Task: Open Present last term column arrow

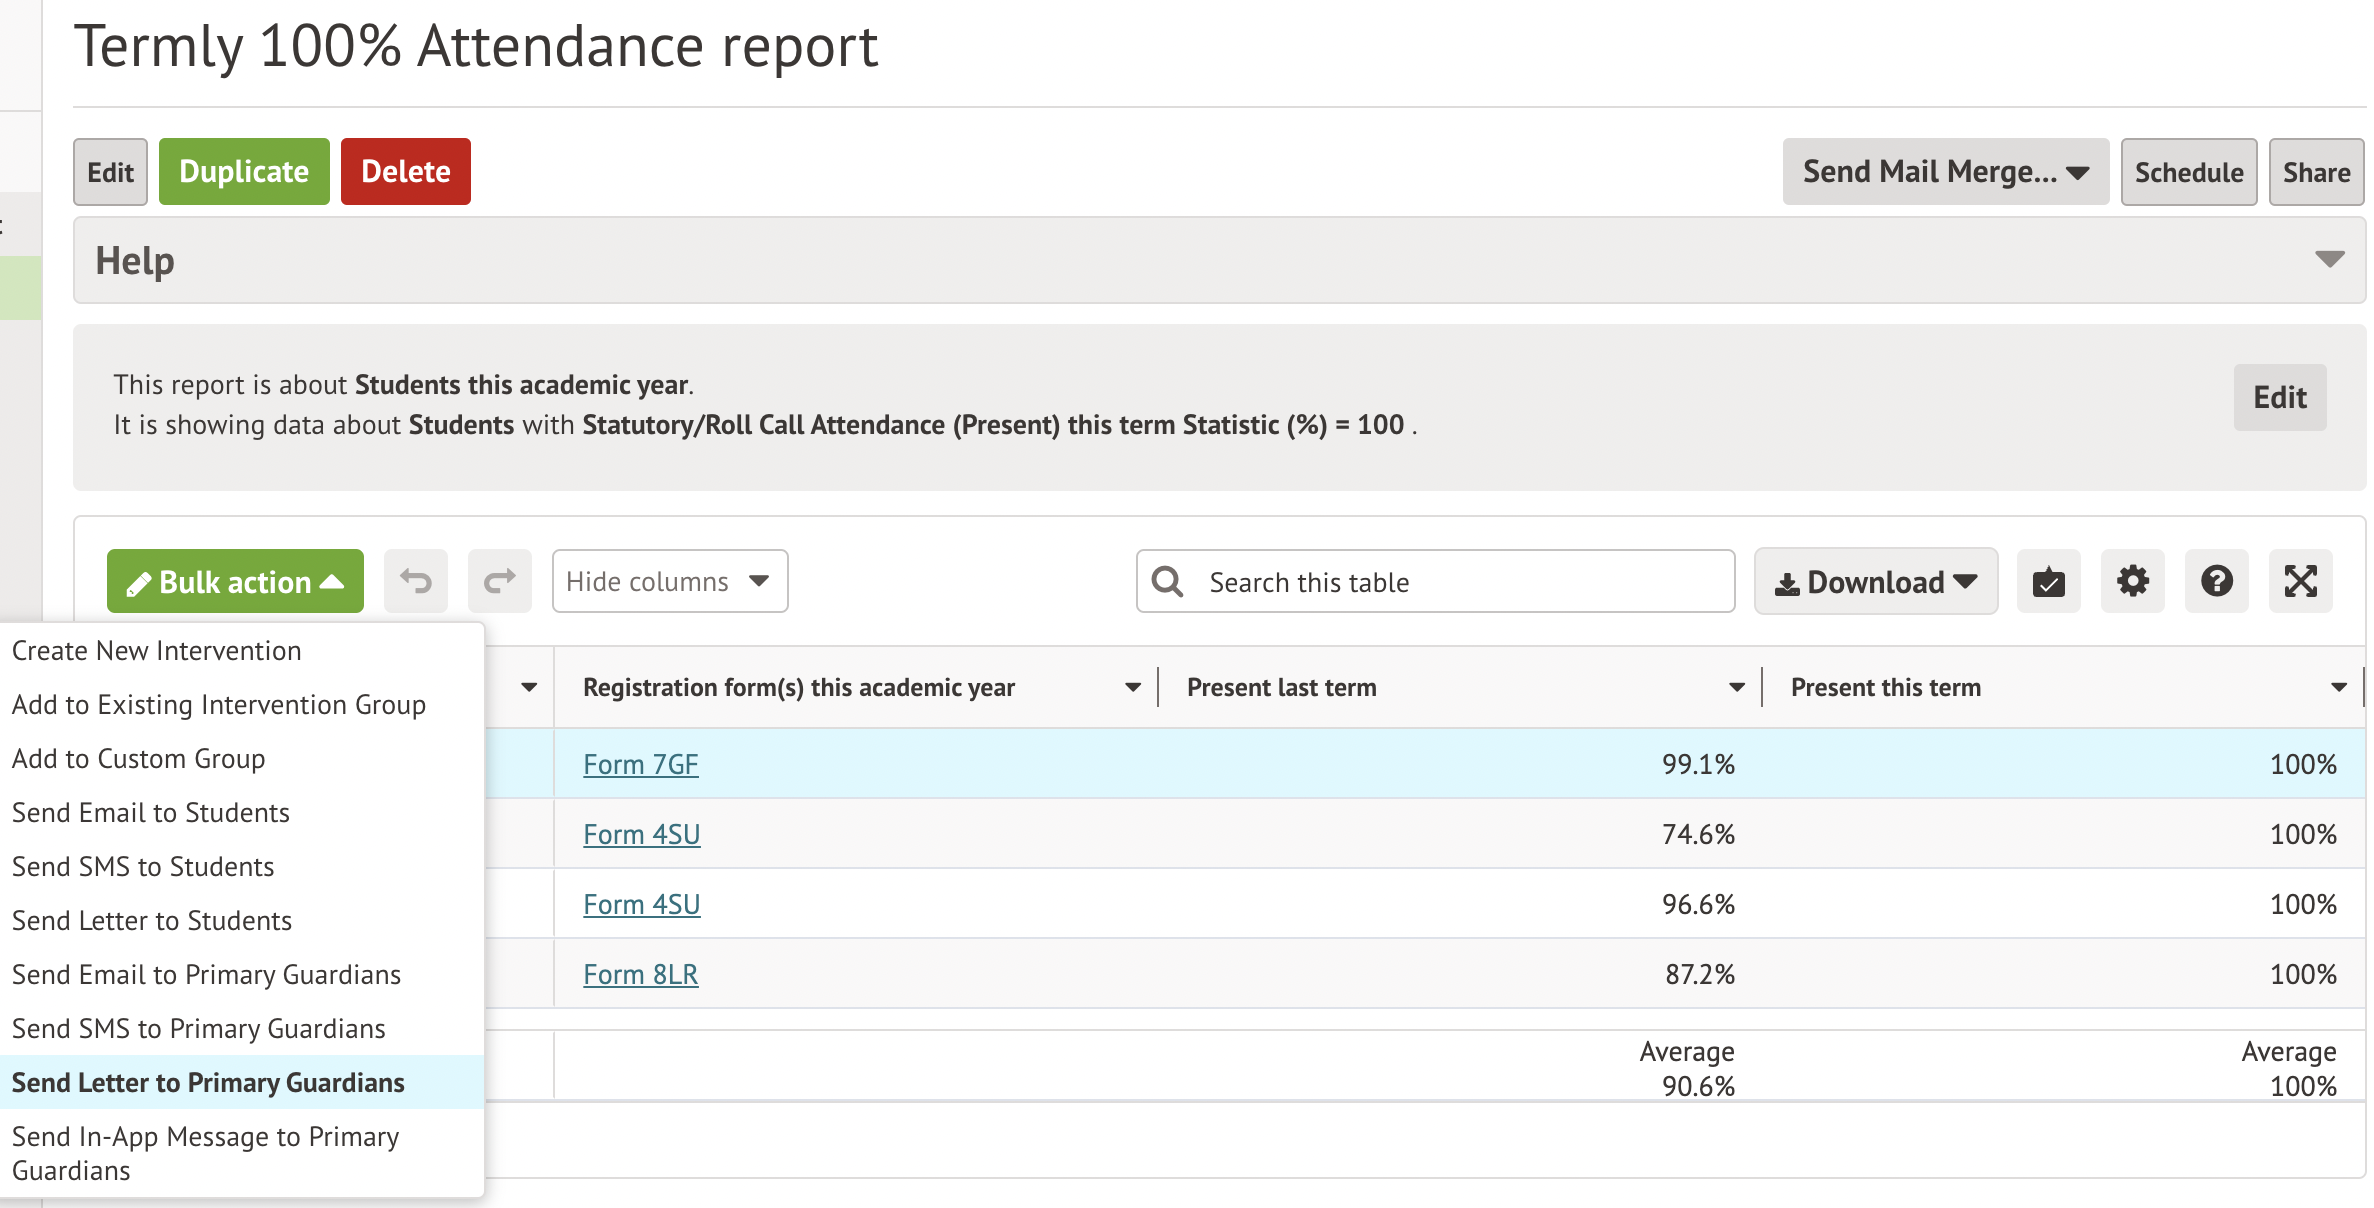Action: (x=1736, y=687)
